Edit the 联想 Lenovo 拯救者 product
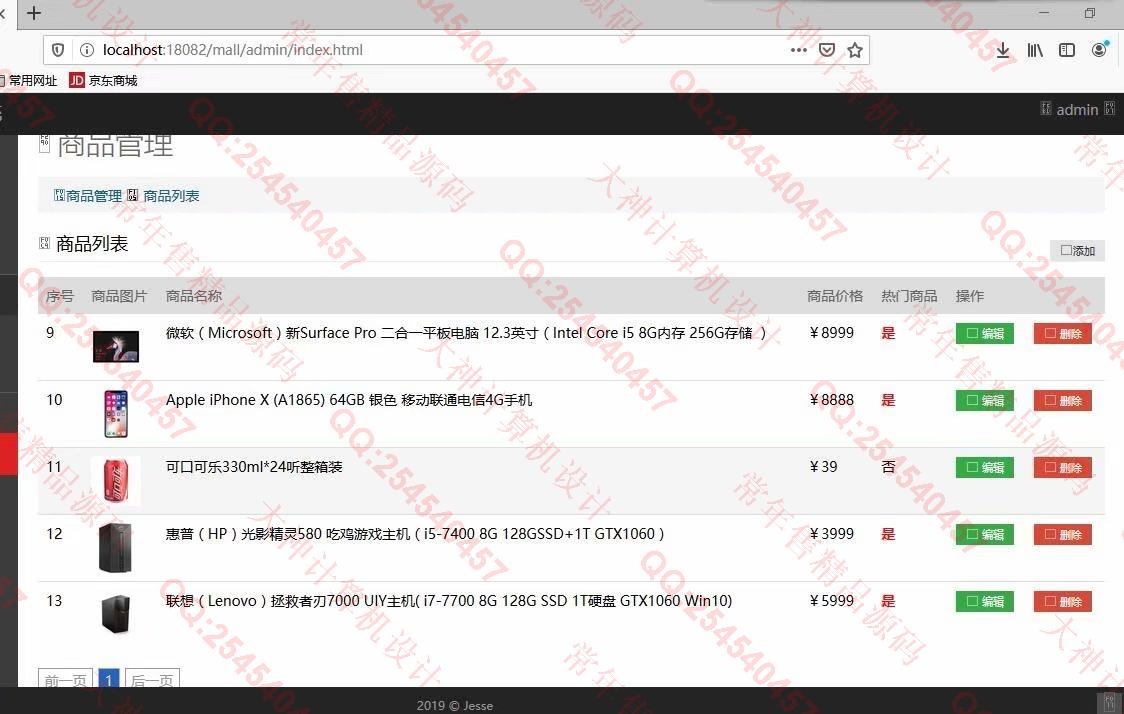The height and width of the screenshot is (714, 1124). (985, 601)
